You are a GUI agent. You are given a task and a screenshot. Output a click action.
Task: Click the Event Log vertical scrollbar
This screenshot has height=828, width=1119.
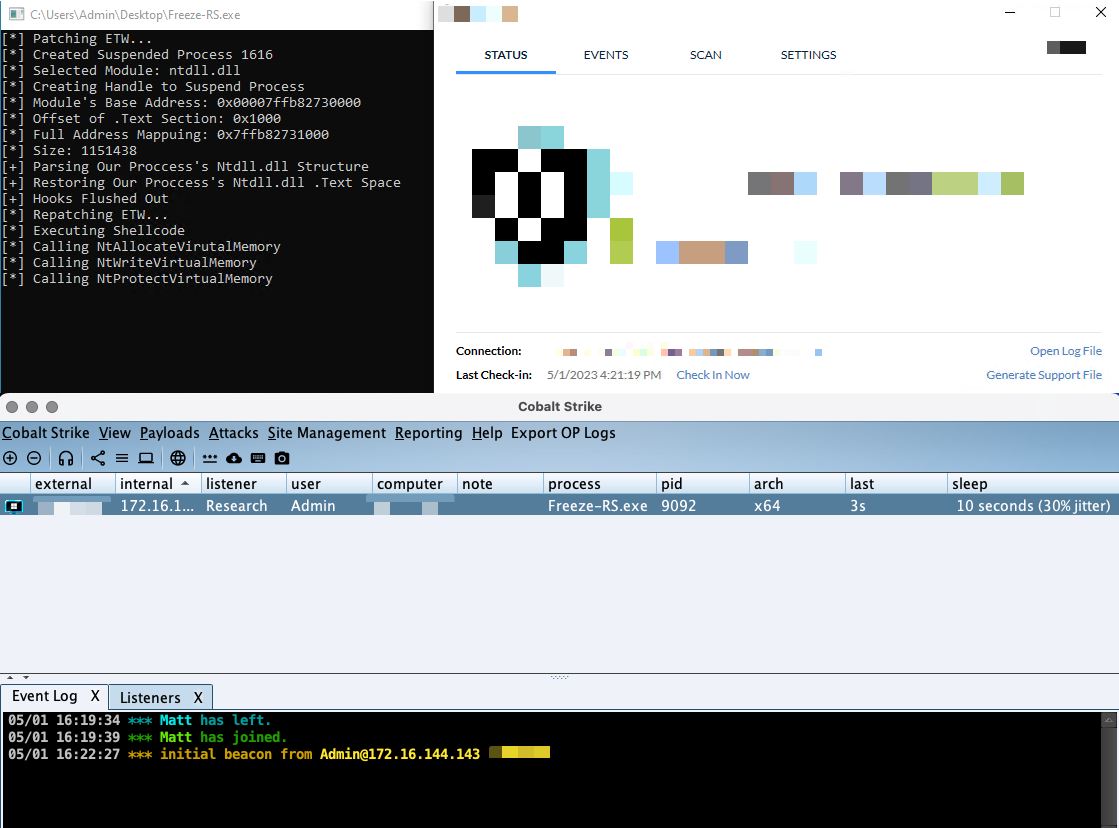coord(1108,769)
